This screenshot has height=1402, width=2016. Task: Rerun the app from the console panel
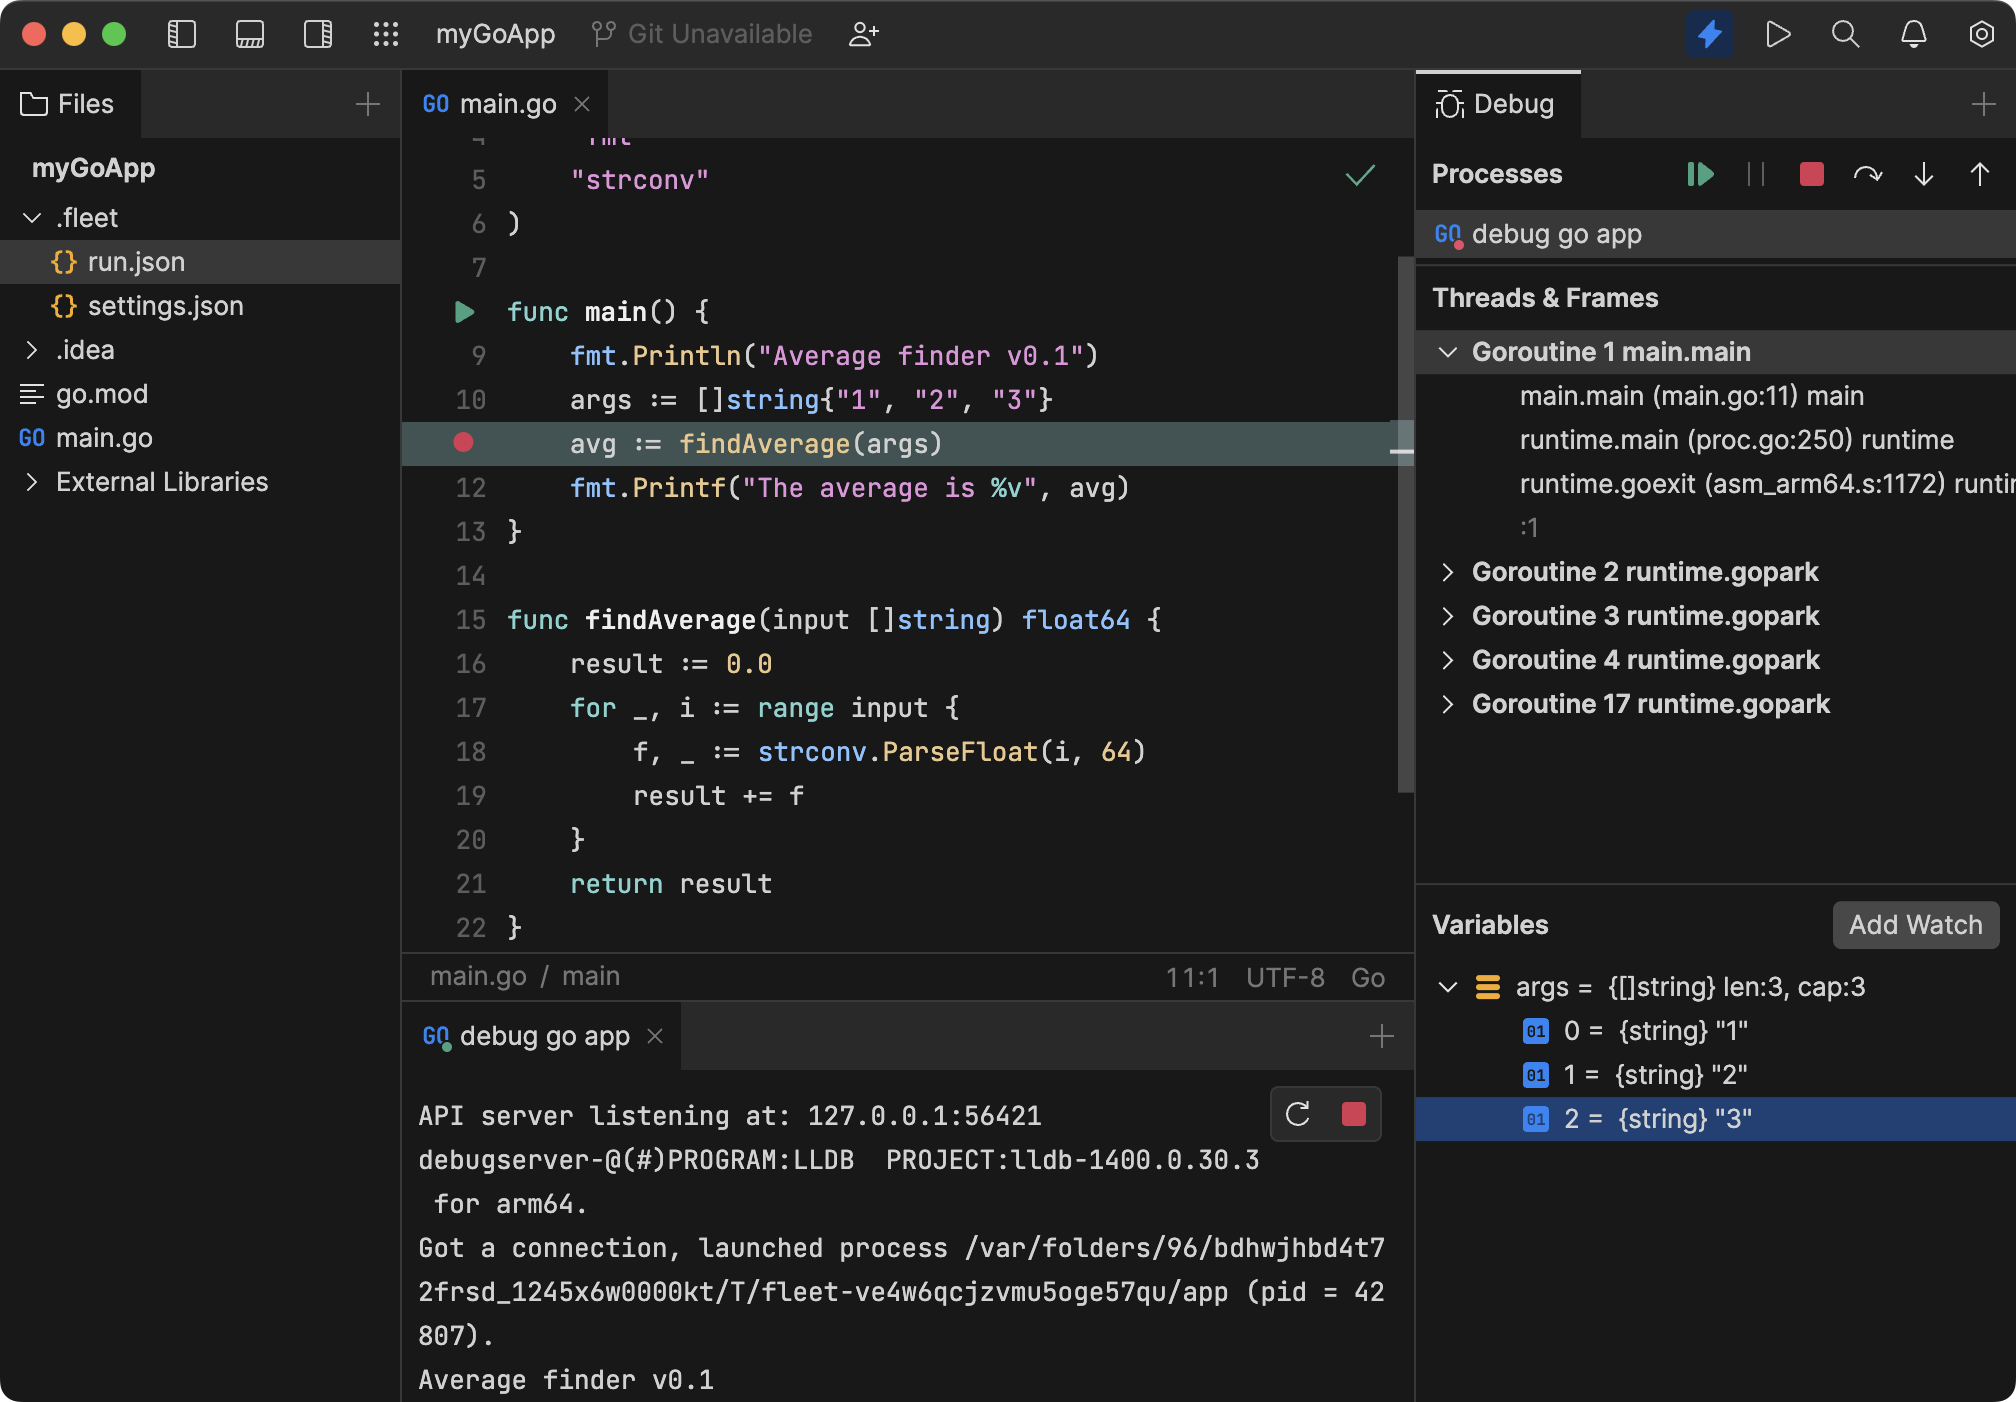[x=1298, y=1114]
